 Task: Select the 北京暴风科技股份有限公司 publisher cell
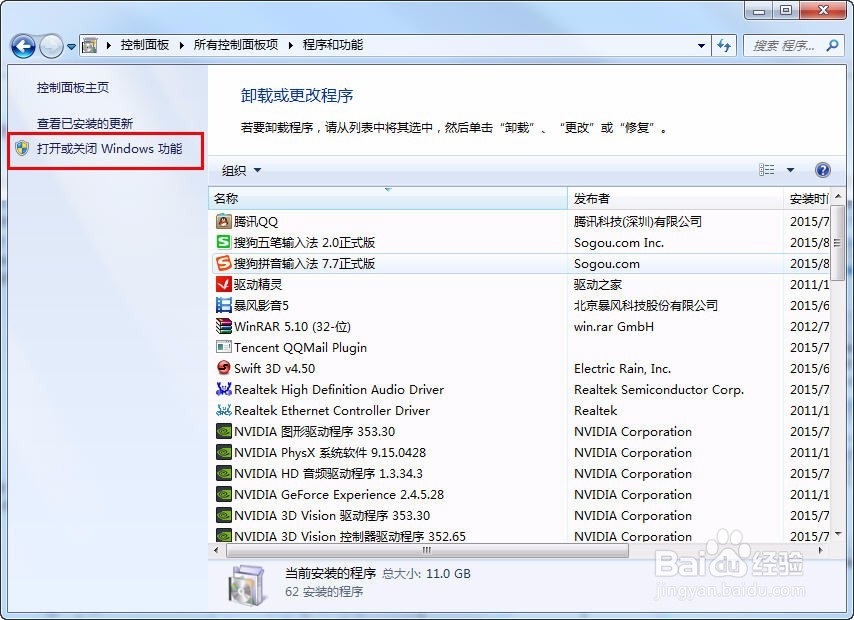pyautogui.click(x=646, y=305)
